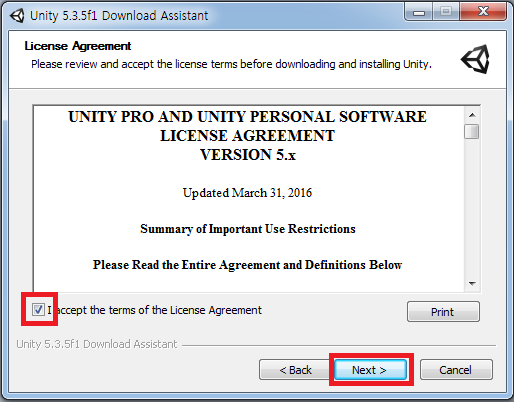
Task: Minimize the Download Assistant window
Action: (x=419, y=12)
